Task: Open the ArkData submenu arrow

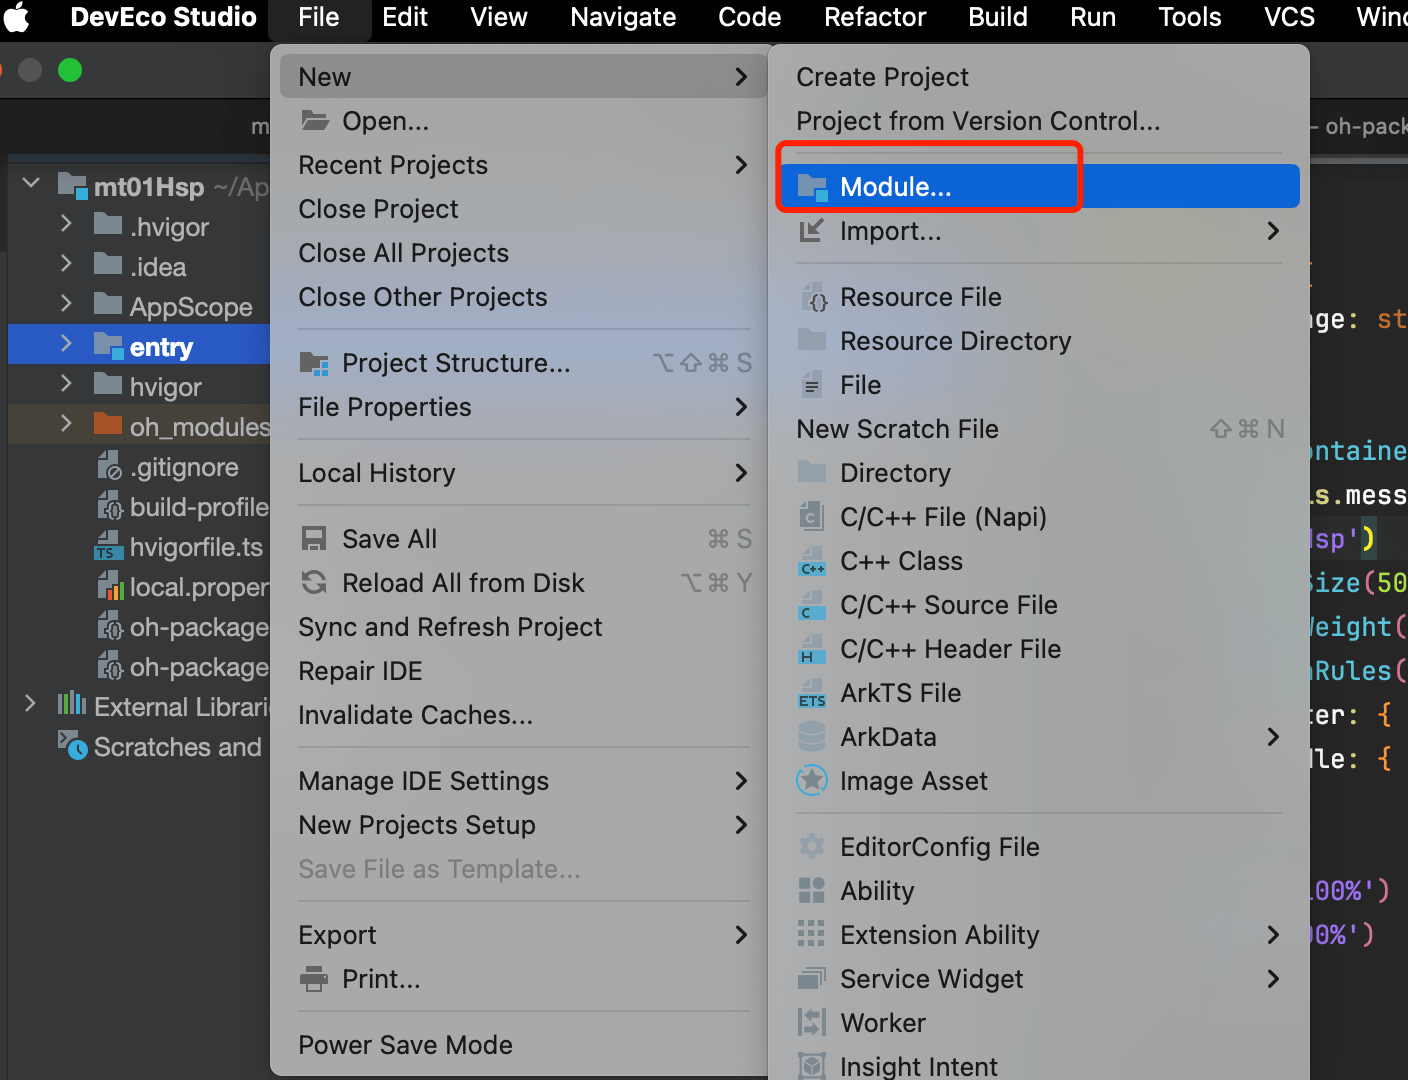Action: pyautogui.click(x=1273, y=737)
